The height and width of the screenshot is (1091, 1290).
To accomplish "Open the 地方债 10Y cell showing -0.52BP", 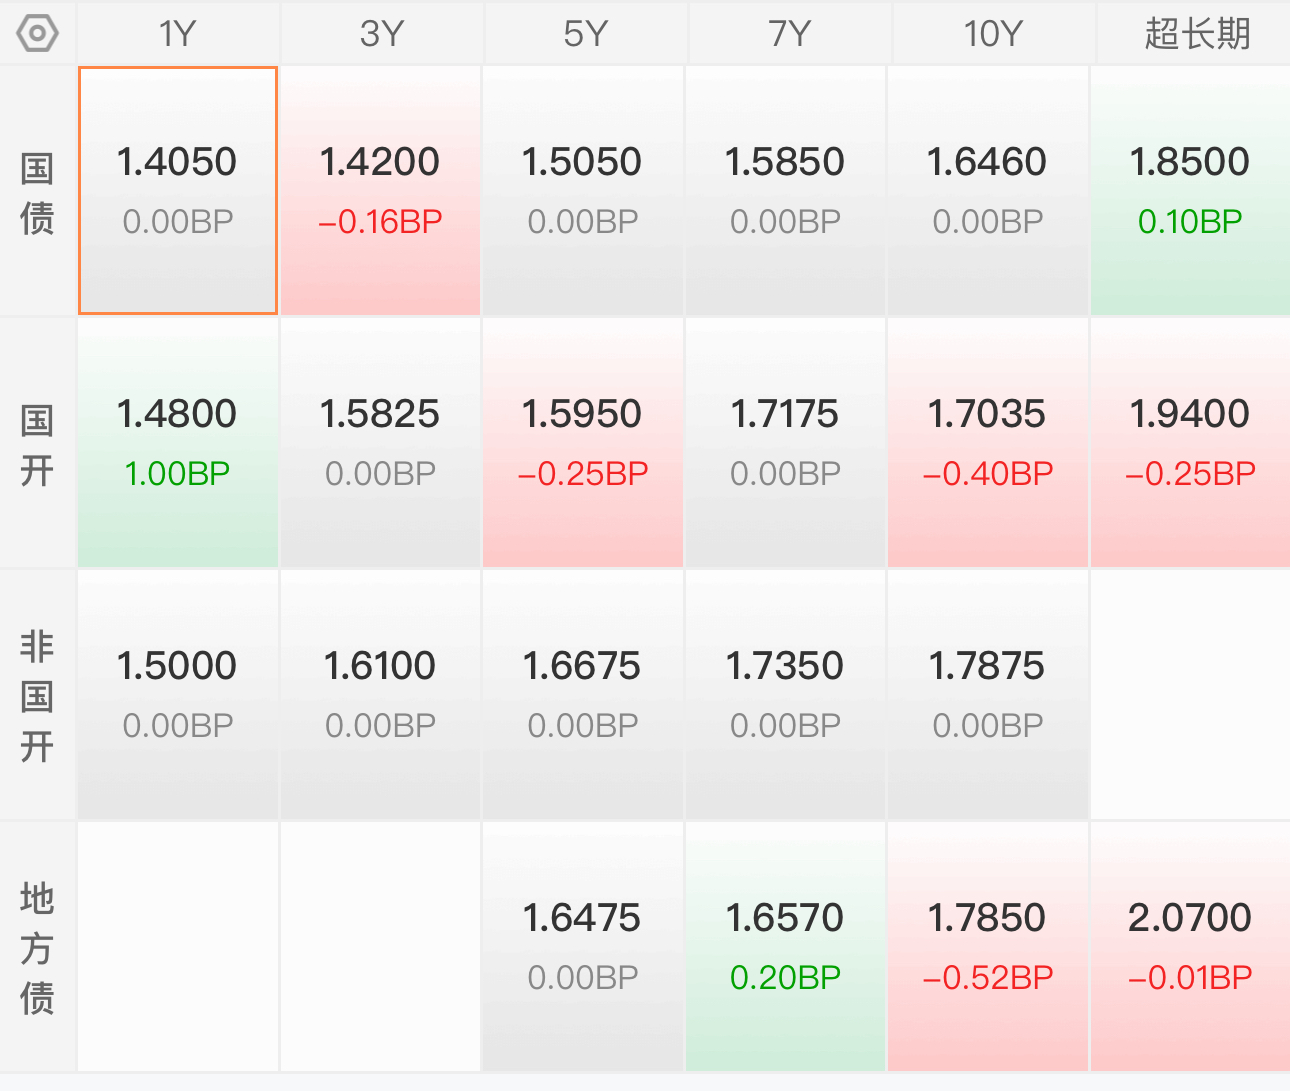I will pyautogui.click(x=987, y=947).
